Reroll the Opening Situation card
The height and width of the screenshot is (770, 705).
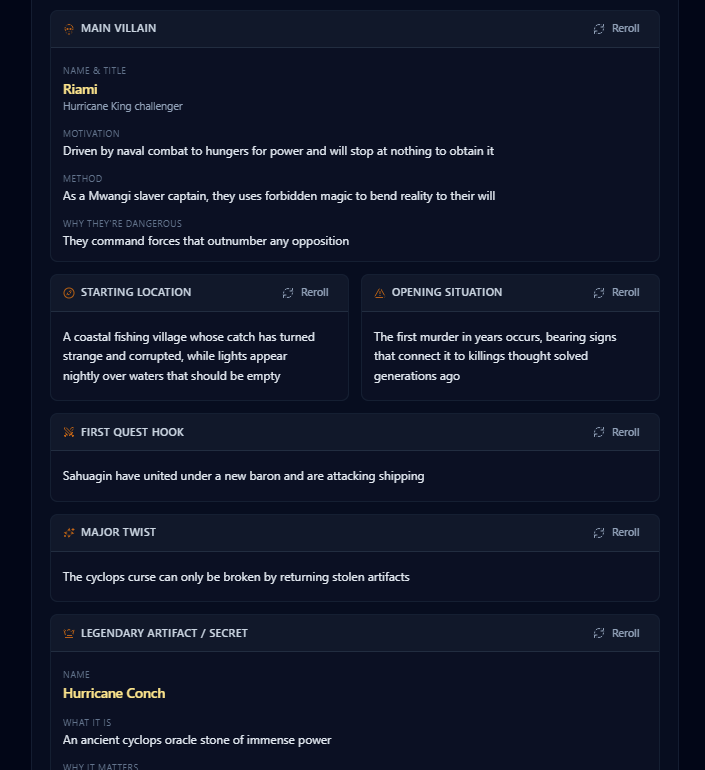(616, 293)
